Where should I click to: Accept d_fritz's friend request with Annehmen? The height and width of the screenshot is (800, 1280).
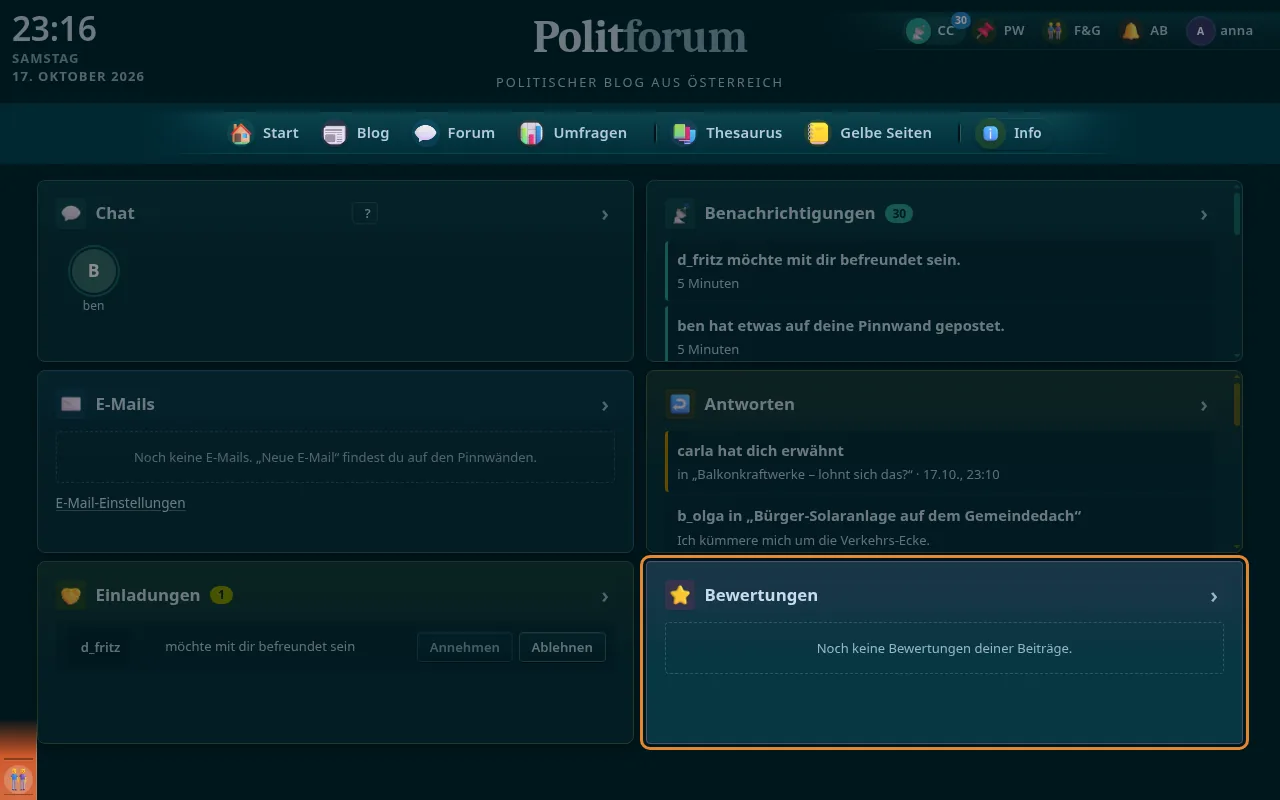[465, 647]
